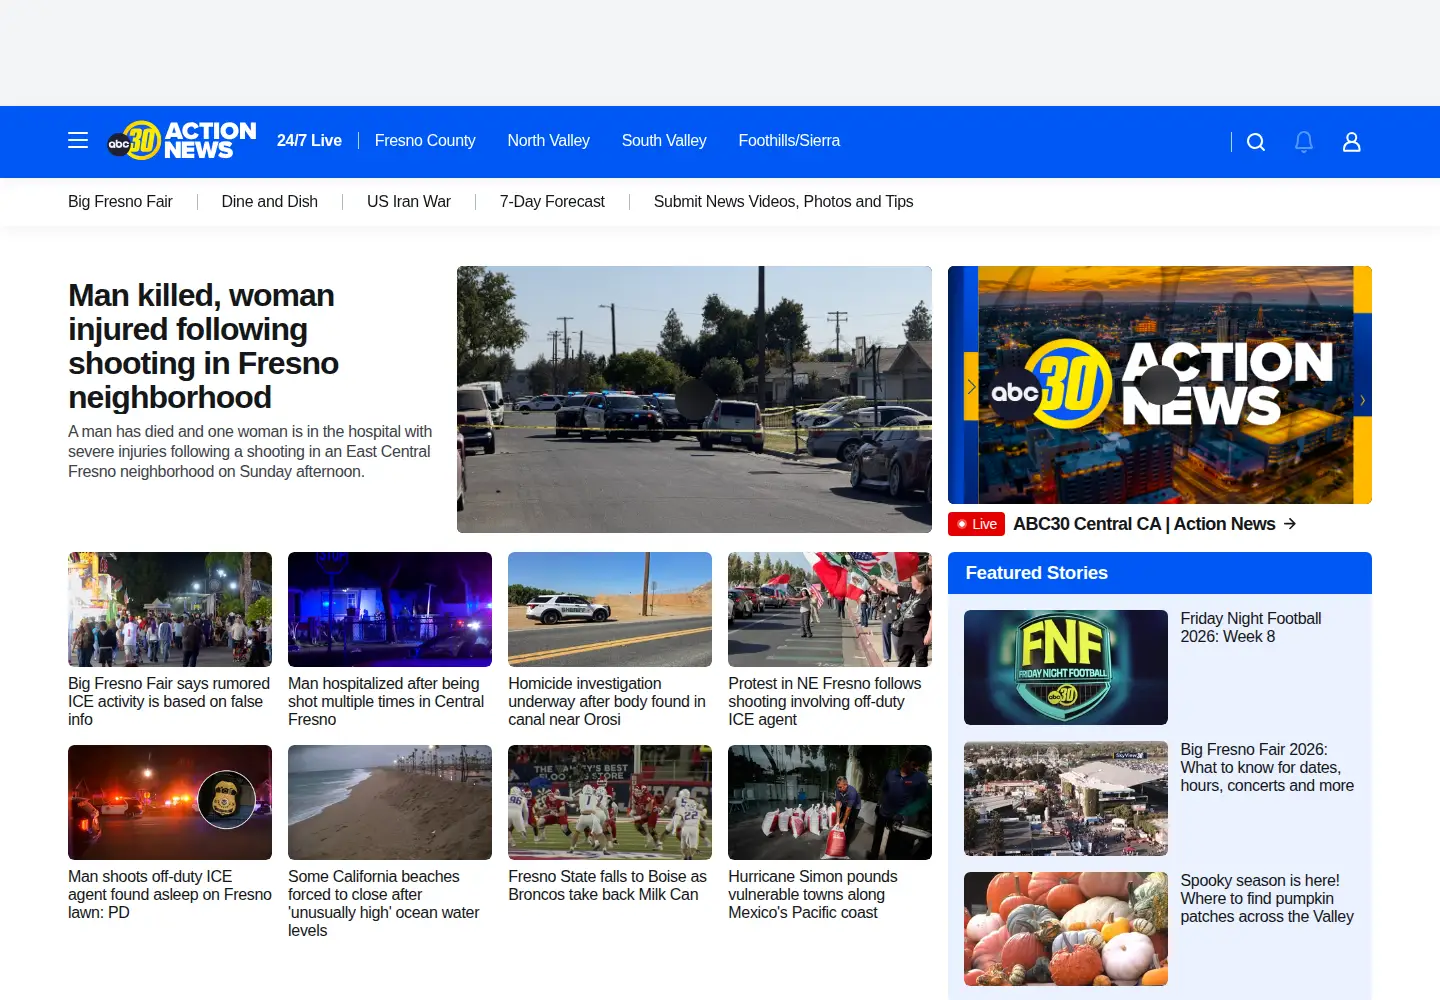Select North Valley in the nav bar
The image size is (1440, 1000).
coord(548,141)
